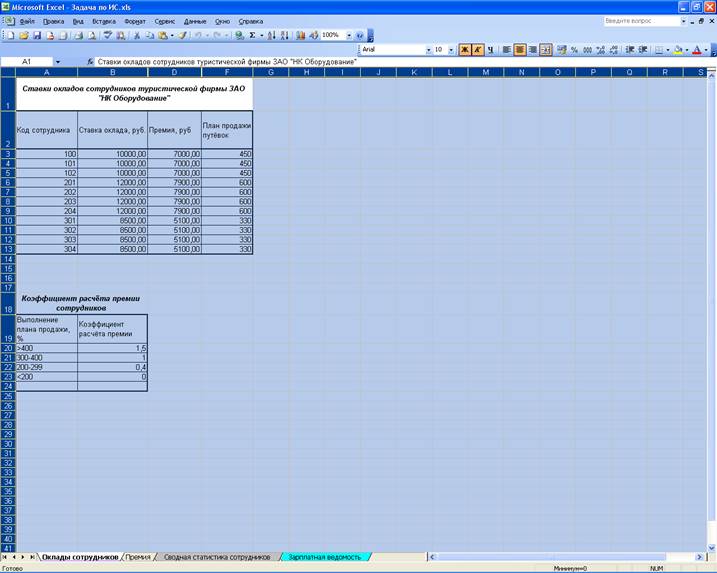Show the Drawing toolbar icon

[313, 35]
